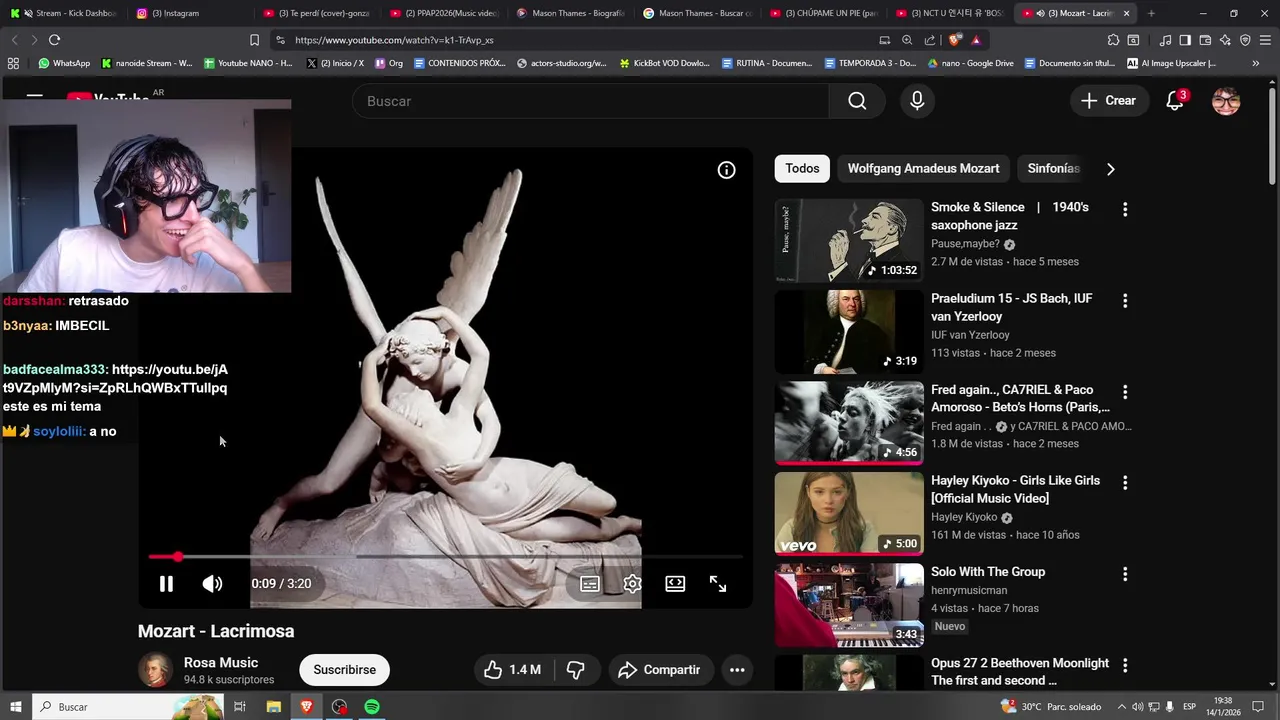Pause the Mozart Lacrimosa video
This screenshot has height=720, width=1280.
[x=166, y=584]
